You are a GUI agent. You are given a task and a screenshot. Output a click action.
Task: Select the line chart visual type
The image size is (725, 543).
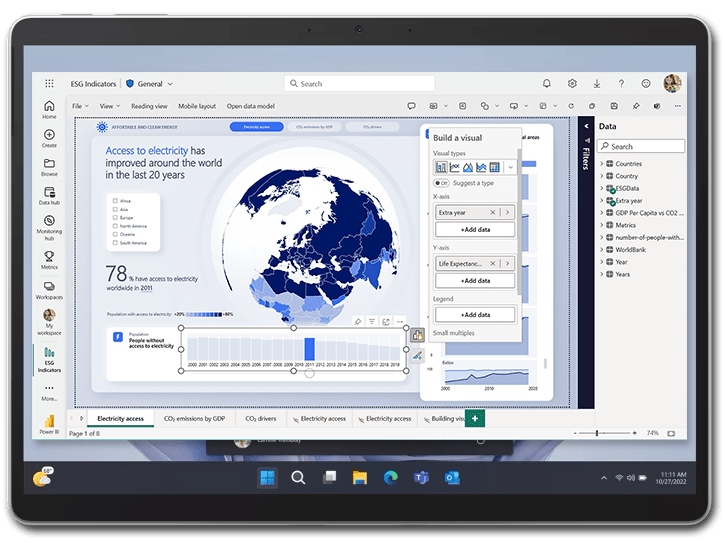click(454, 167)
